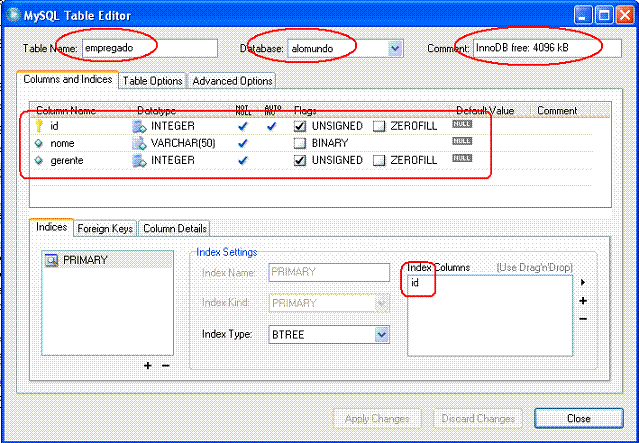Open the Column Details tab
Image resolution: width=639 pixels, height=443 pixels.
coord(175,229)
